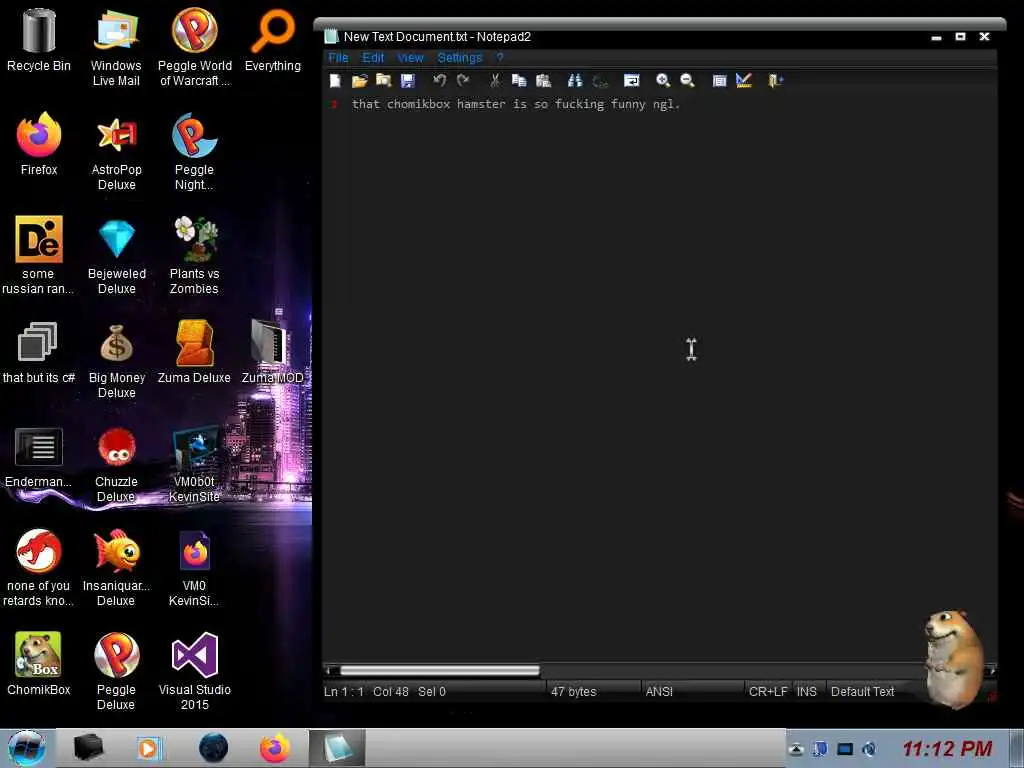Viewport: 1024px width, 768px height.
Task: Click the 'Ln 1 : 1' status bar entry
Action: pyautogui.click(x=344, y=692)
